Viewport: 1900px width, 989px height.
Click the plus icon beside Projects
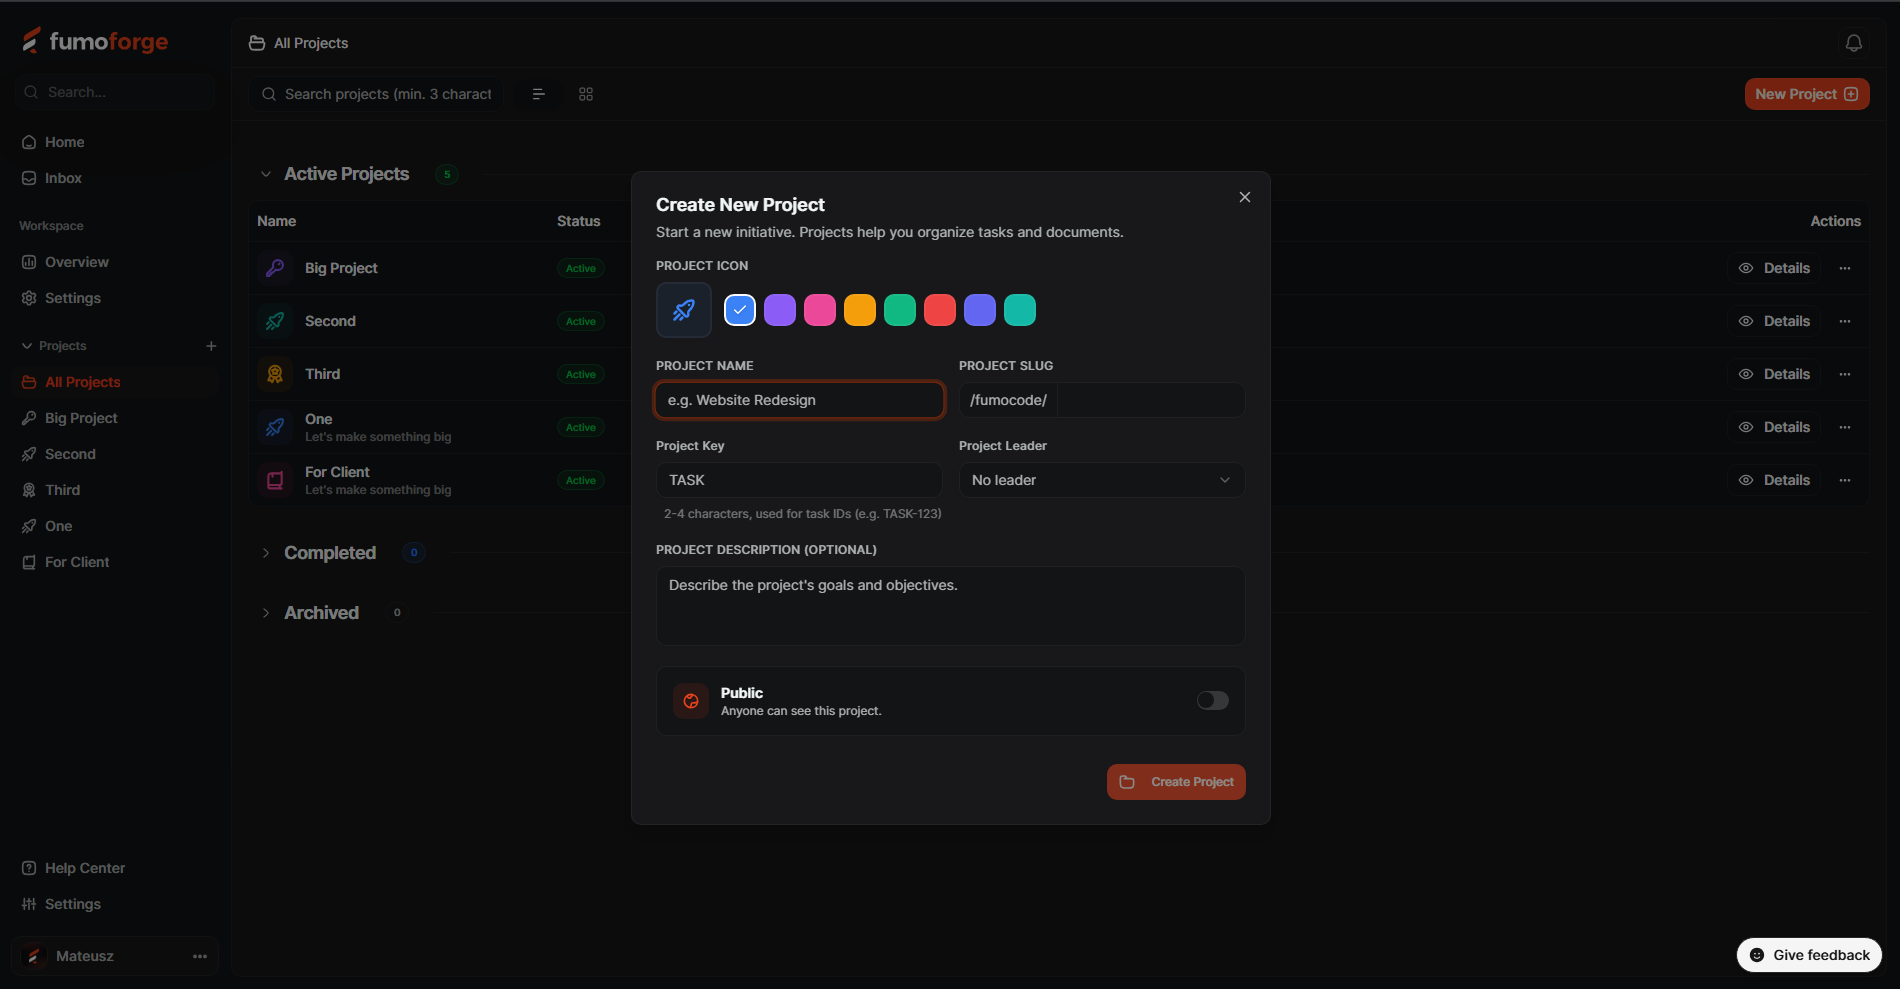pos(211,346)
